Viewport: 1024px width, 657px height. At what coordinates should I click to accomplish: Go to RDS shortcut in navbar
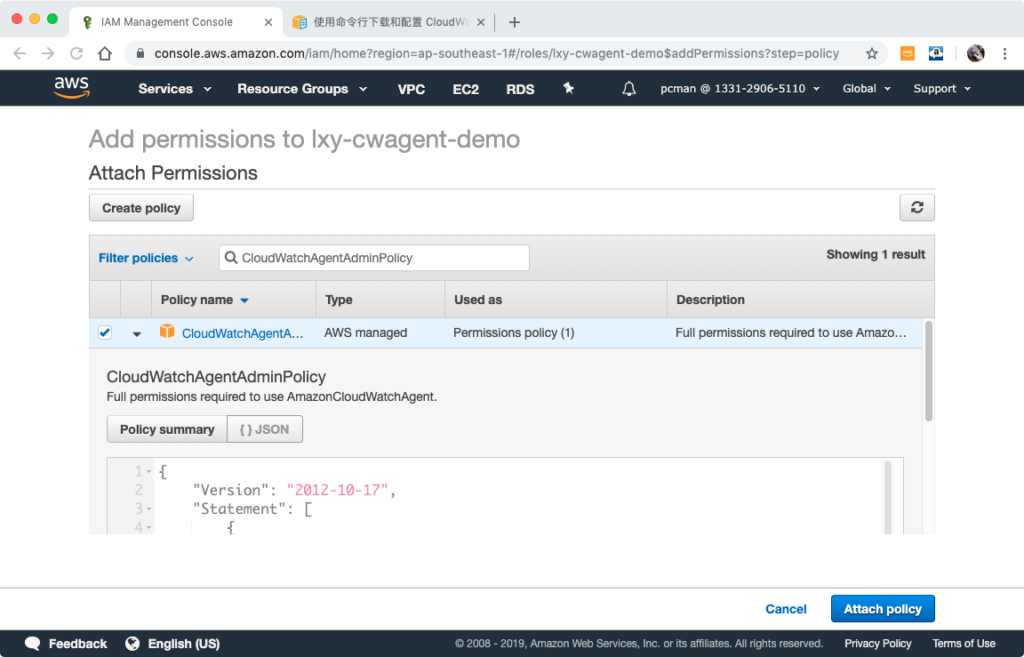tap(520, 89)
